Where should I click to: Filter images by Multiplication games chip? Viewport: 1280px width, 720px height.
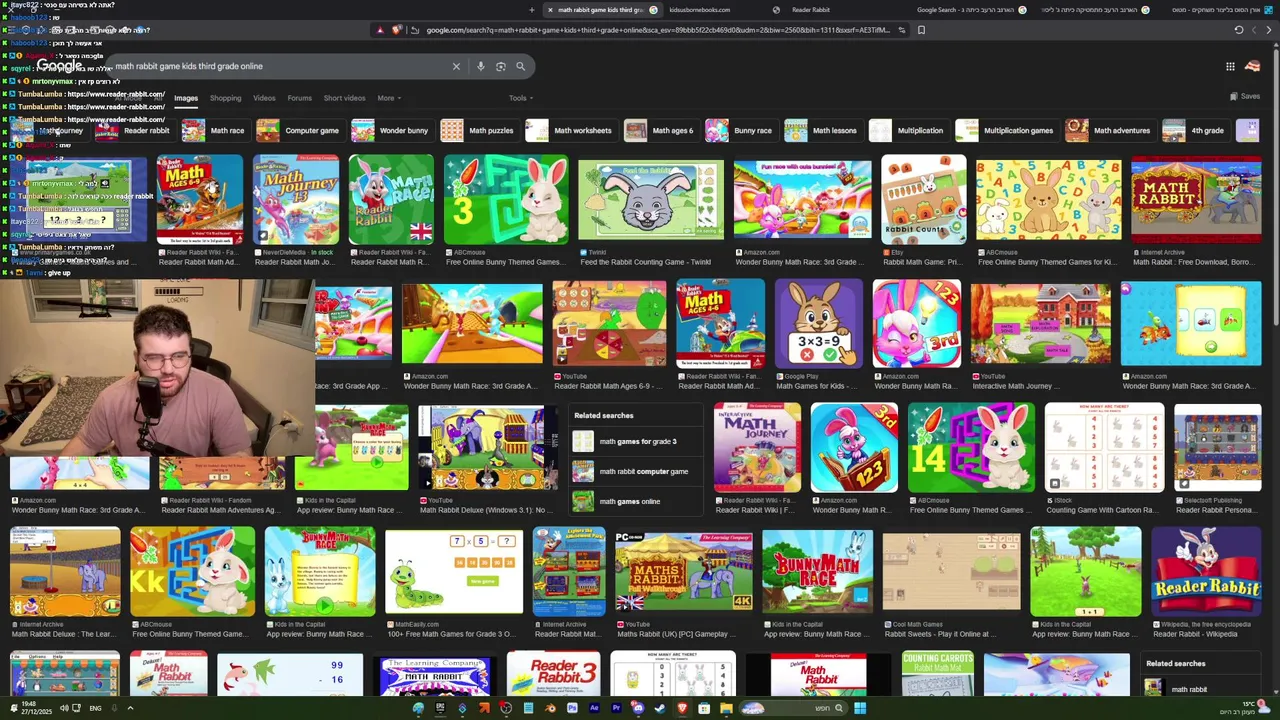tap(1006, 130)
